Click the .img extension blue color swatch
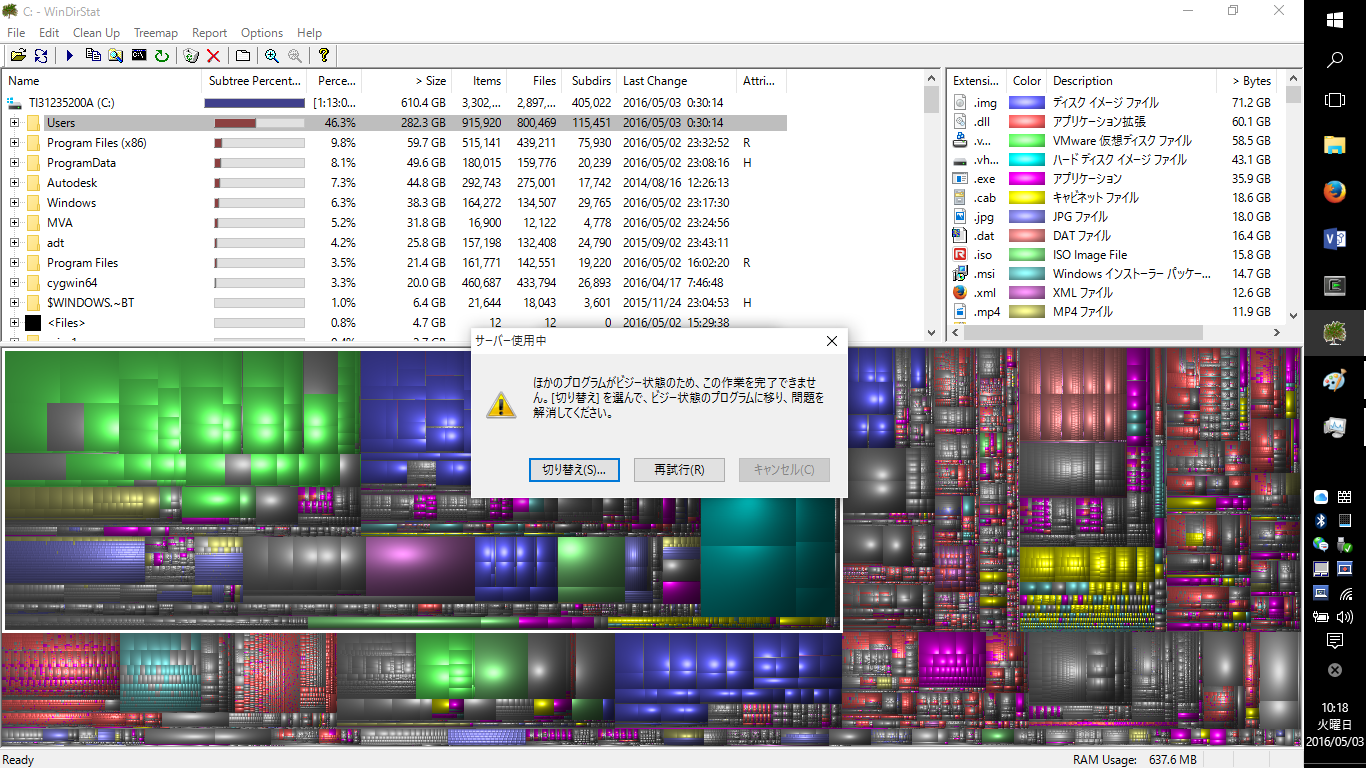 click(1026, 103)
